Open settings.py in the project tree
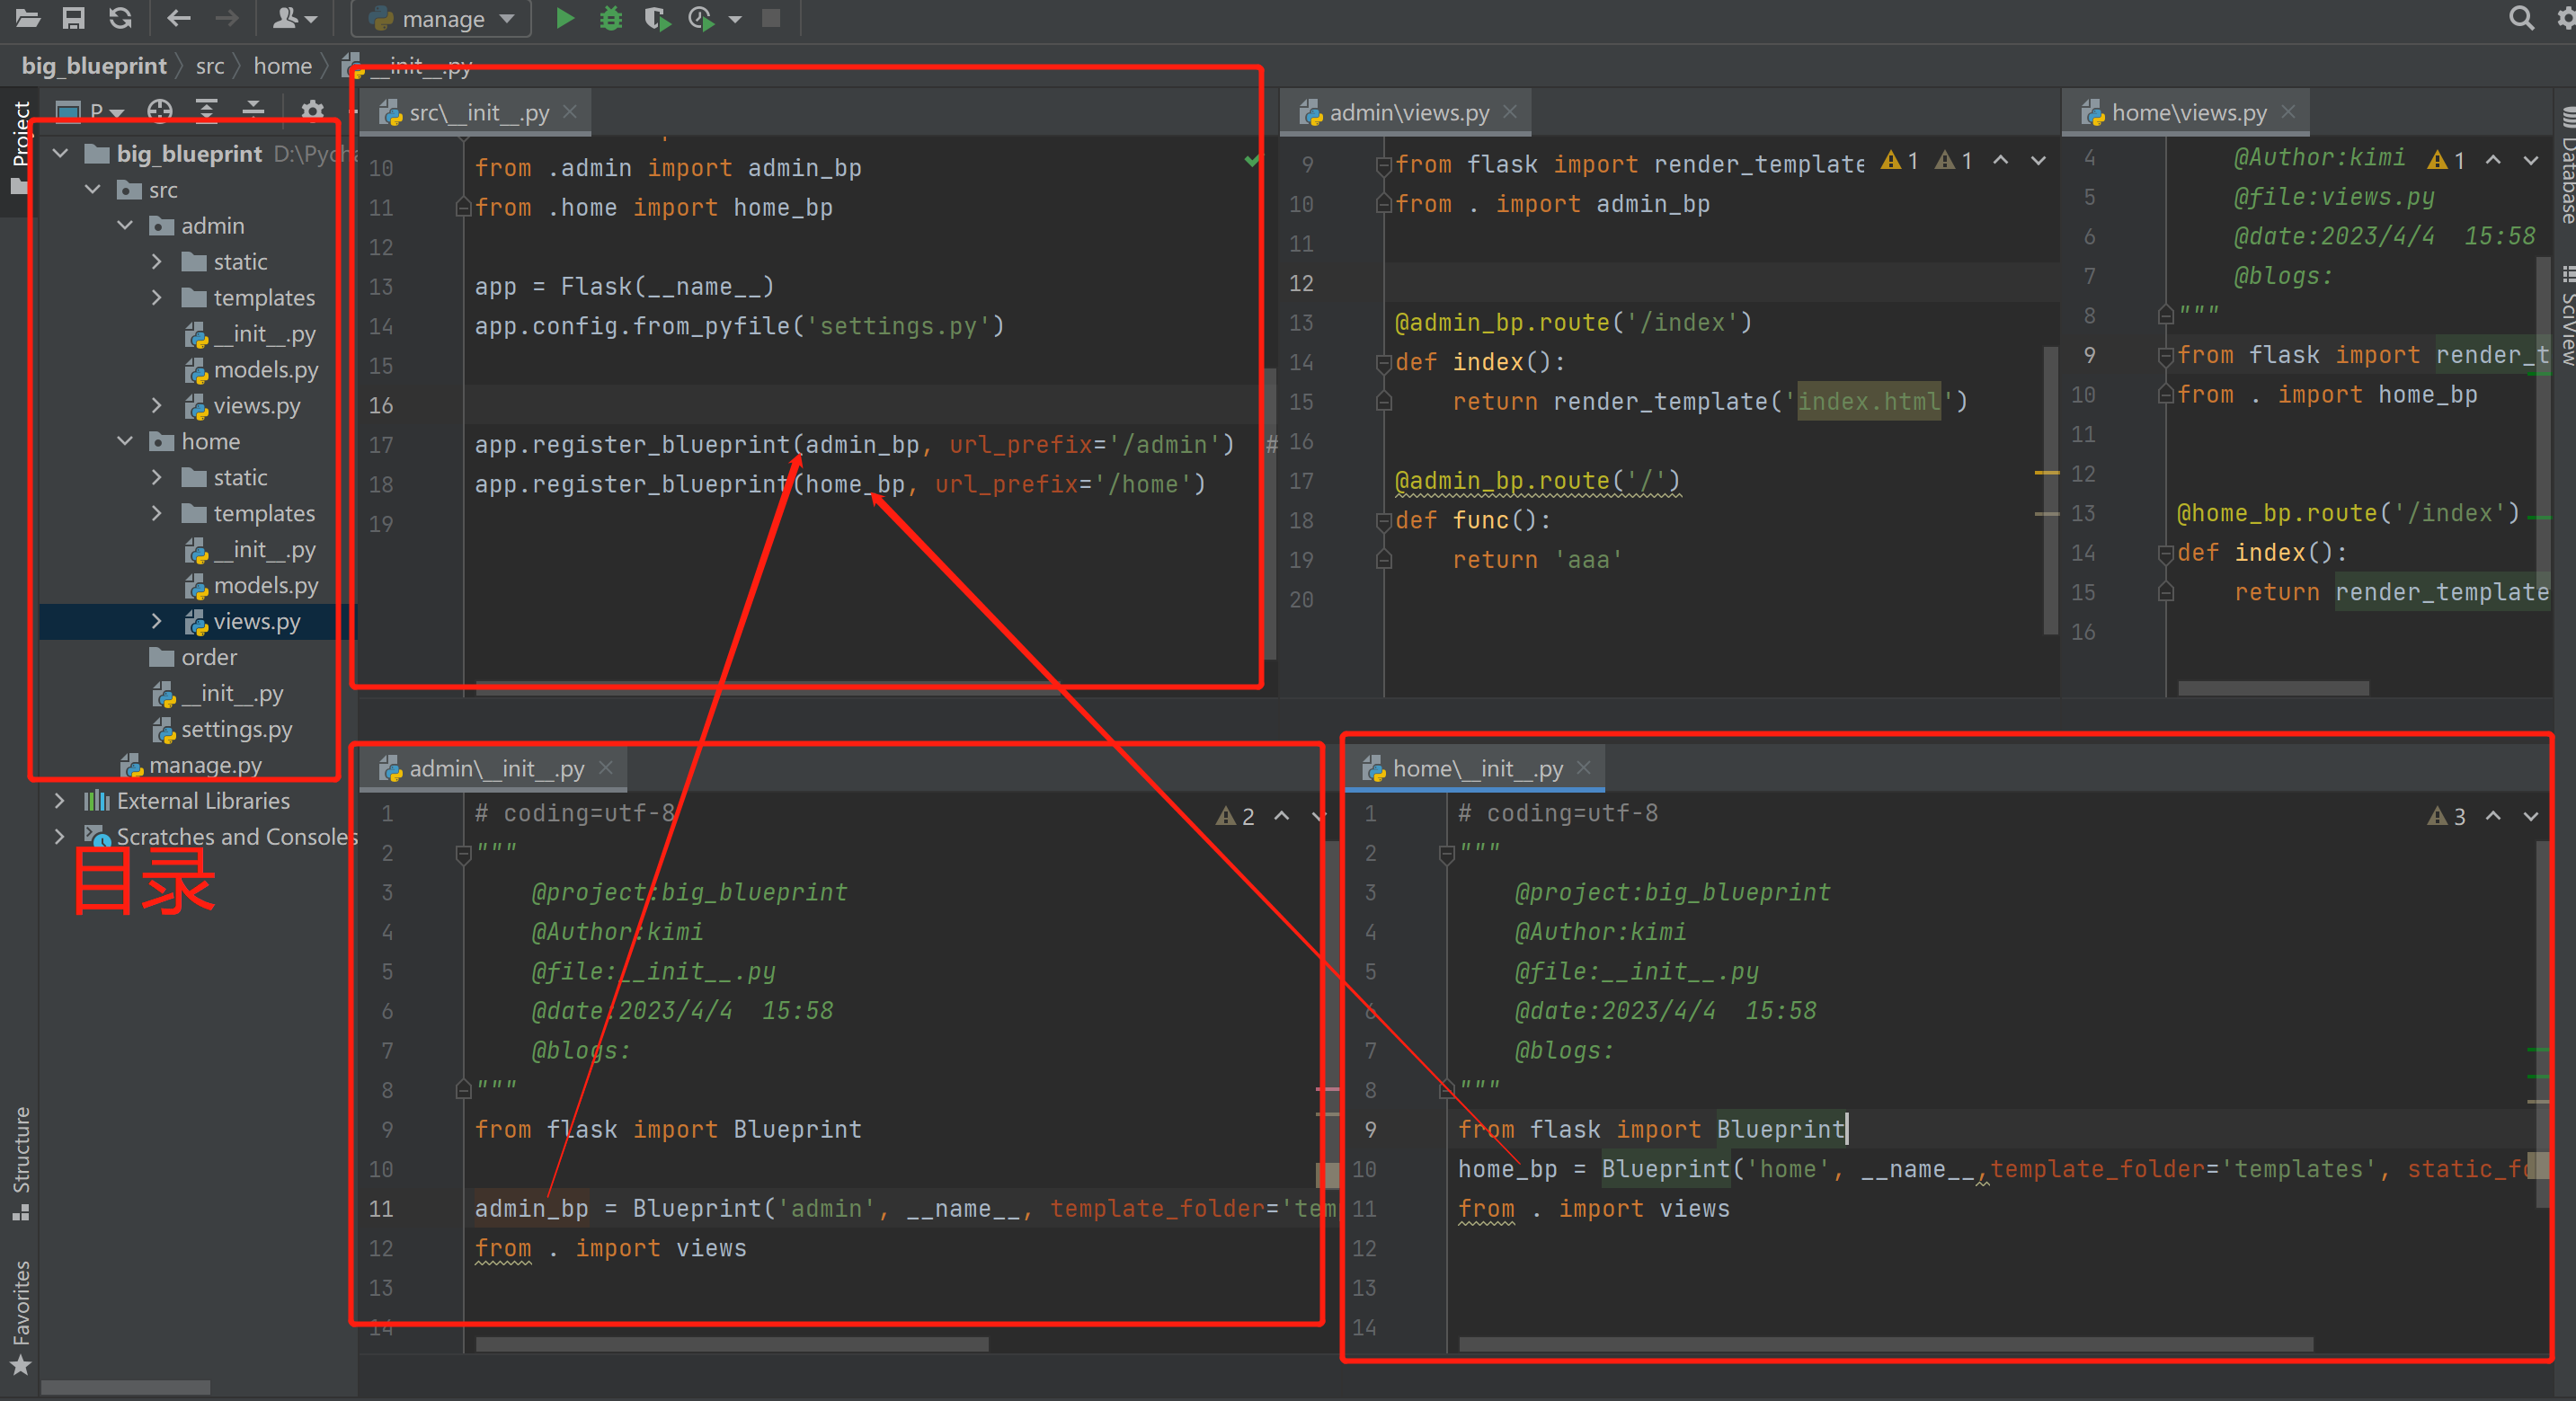The width and height of the screenshot is (2576, 1401). 236,729
